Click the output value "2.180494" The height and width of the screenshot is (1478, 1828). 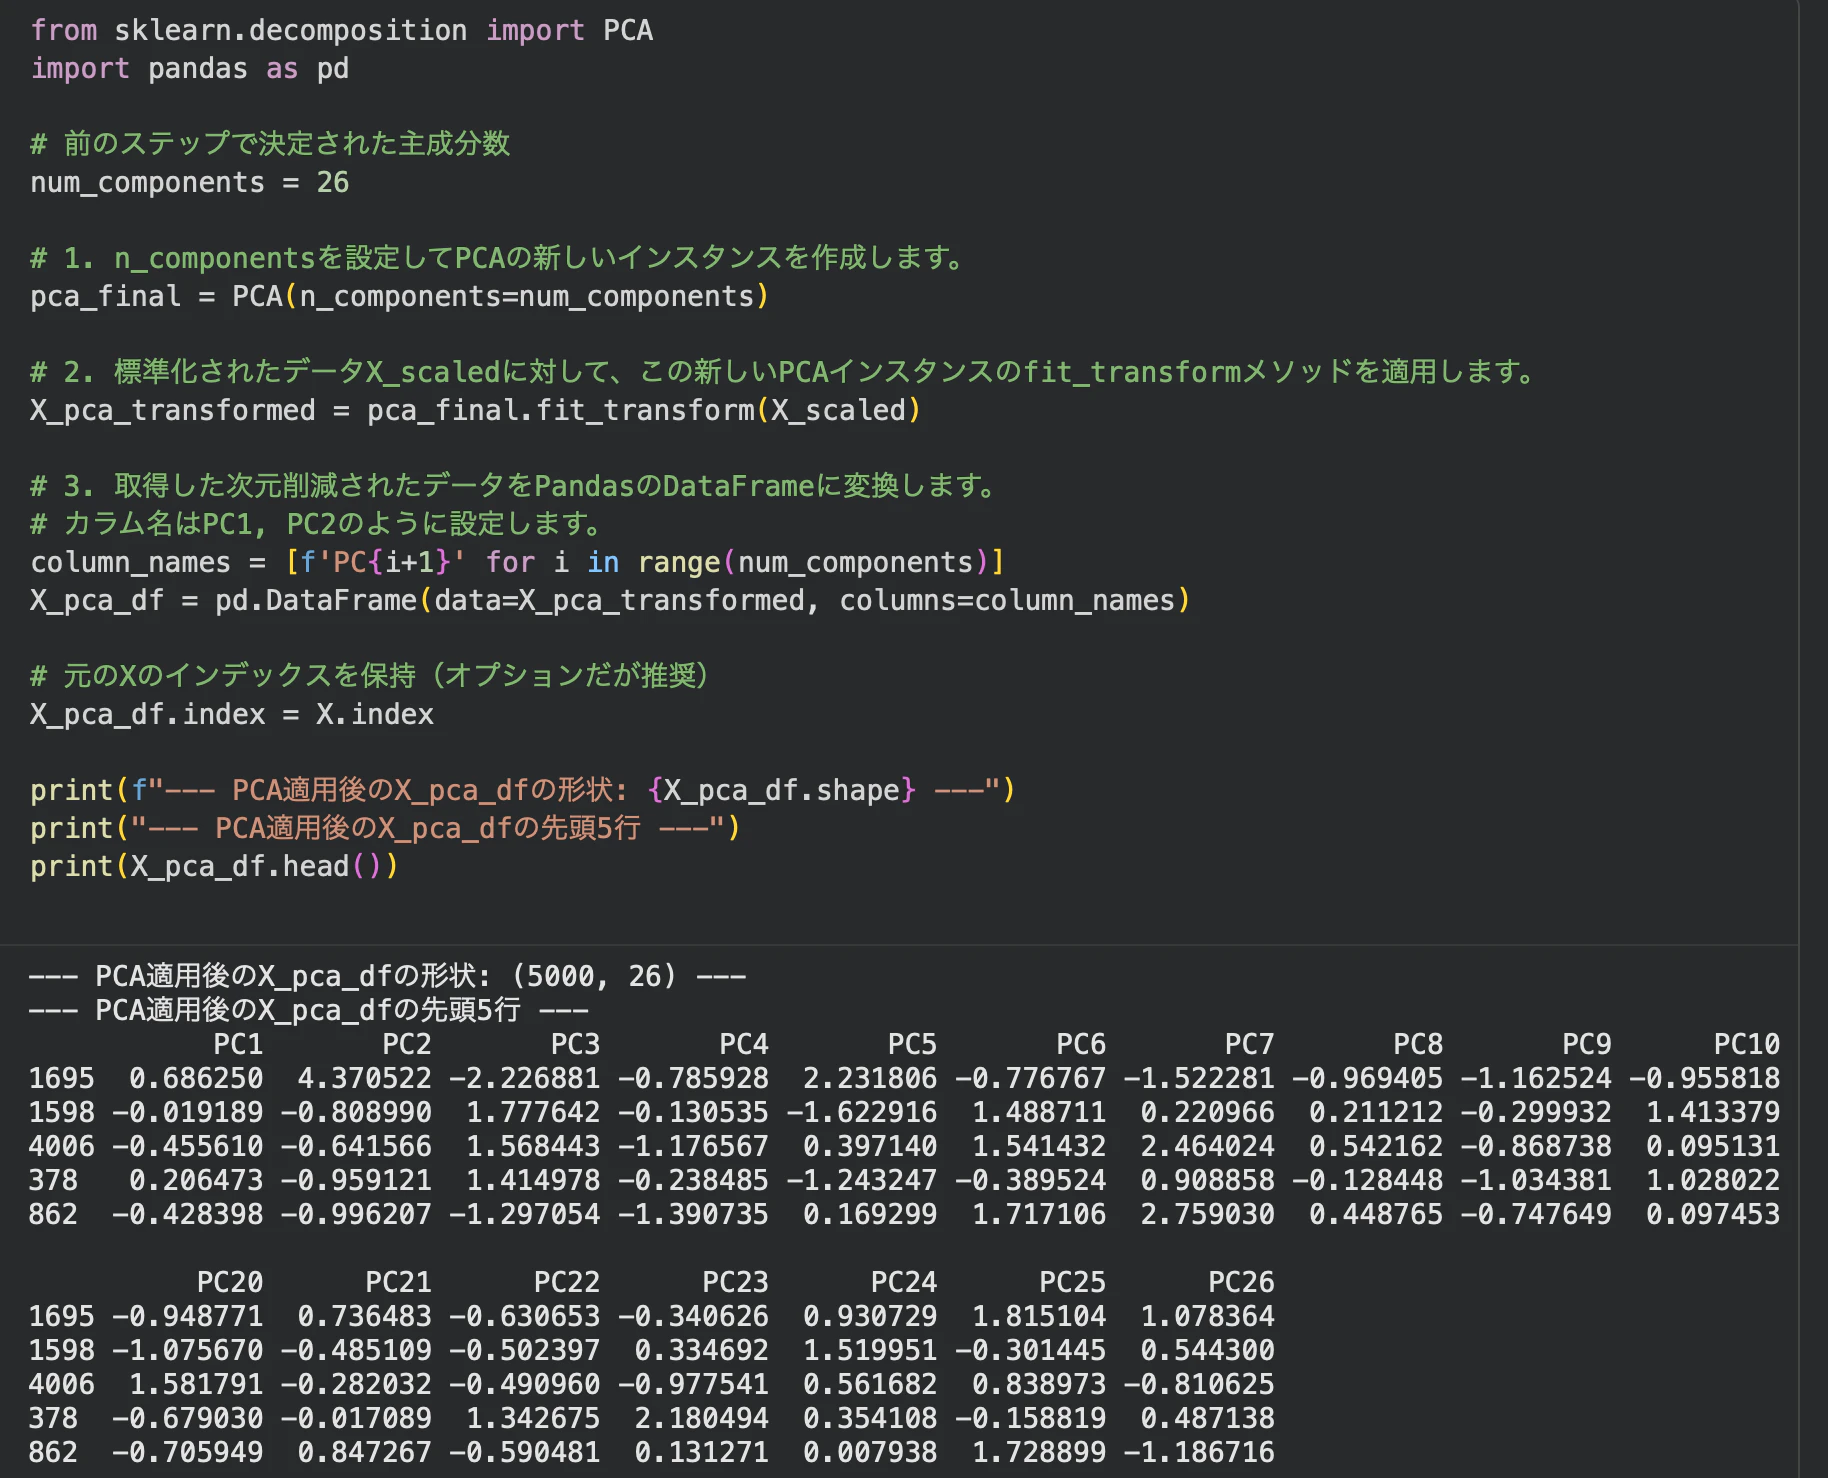pyautogui.click(x=702, y=1418)
